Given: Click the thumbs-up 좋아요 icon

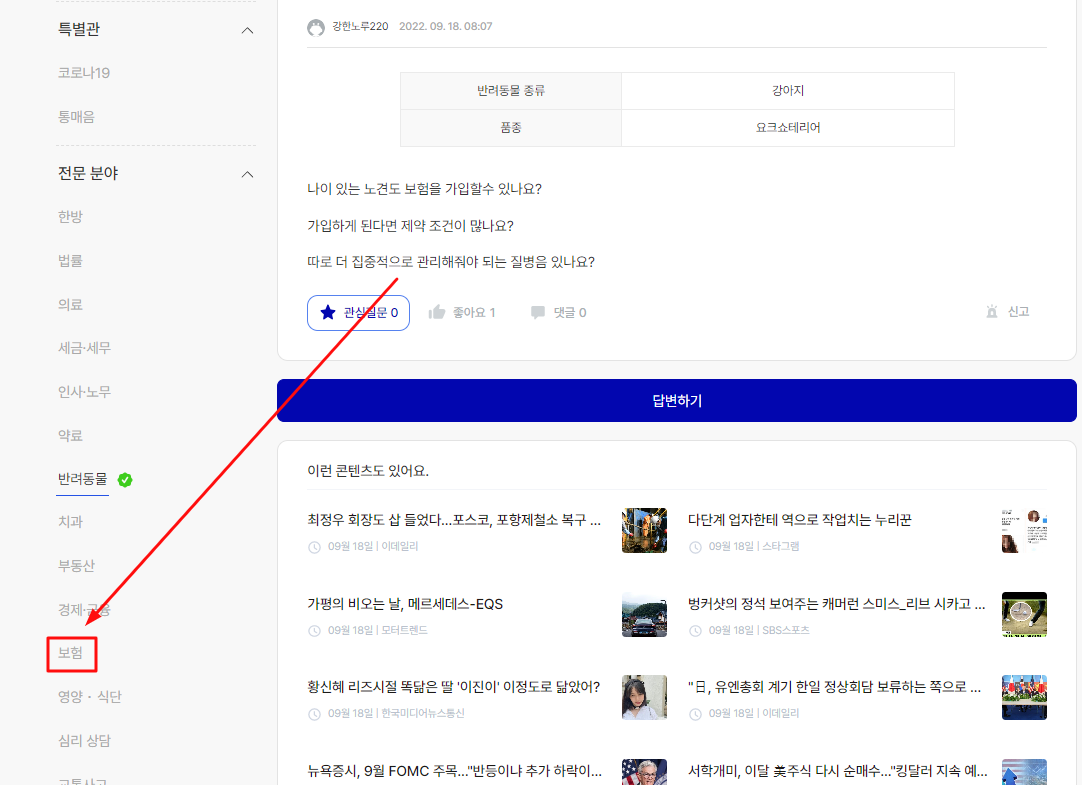Looking at the screenshot, I should click(436, 313).
